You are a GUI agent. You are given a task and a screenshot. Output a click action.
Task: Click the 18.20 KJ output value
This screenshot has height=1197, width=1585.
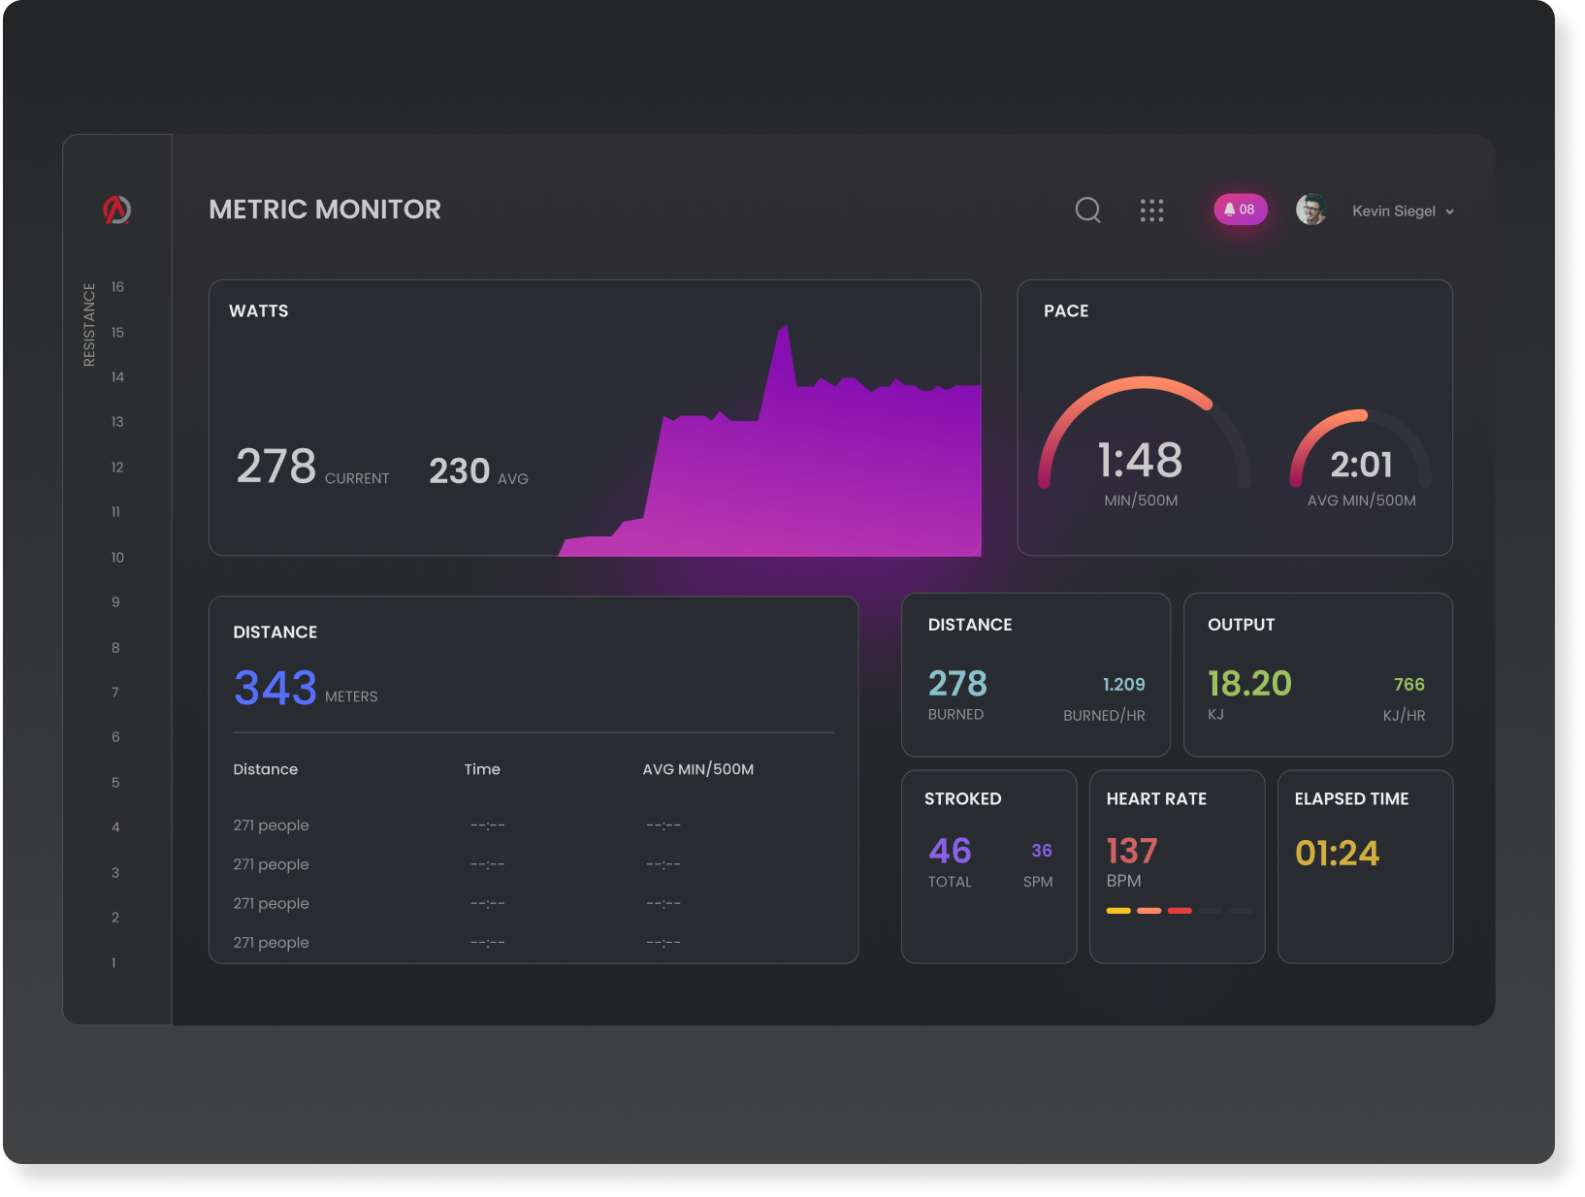click(1249, 684)
